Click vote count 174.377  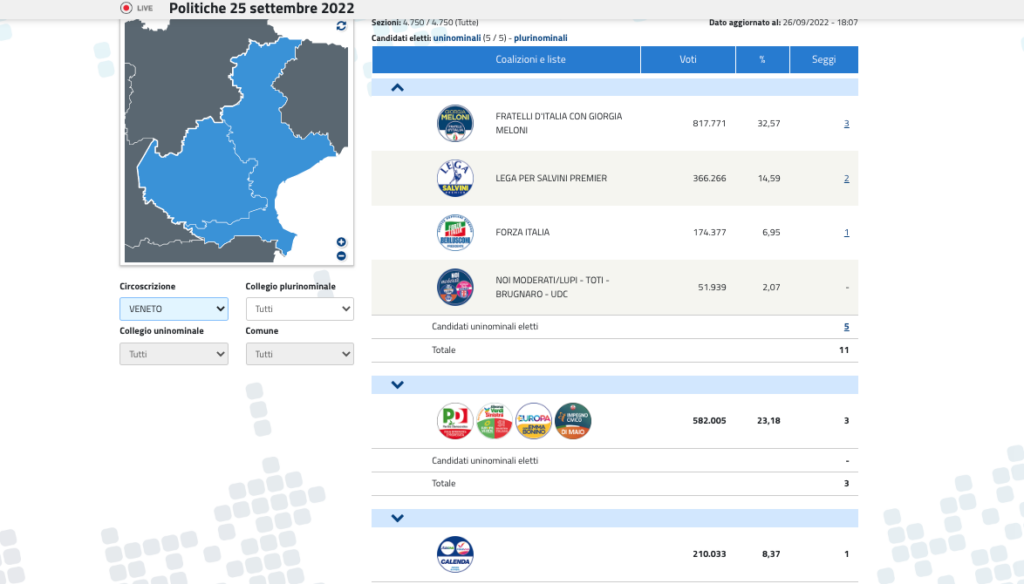(x=709, y=232)
